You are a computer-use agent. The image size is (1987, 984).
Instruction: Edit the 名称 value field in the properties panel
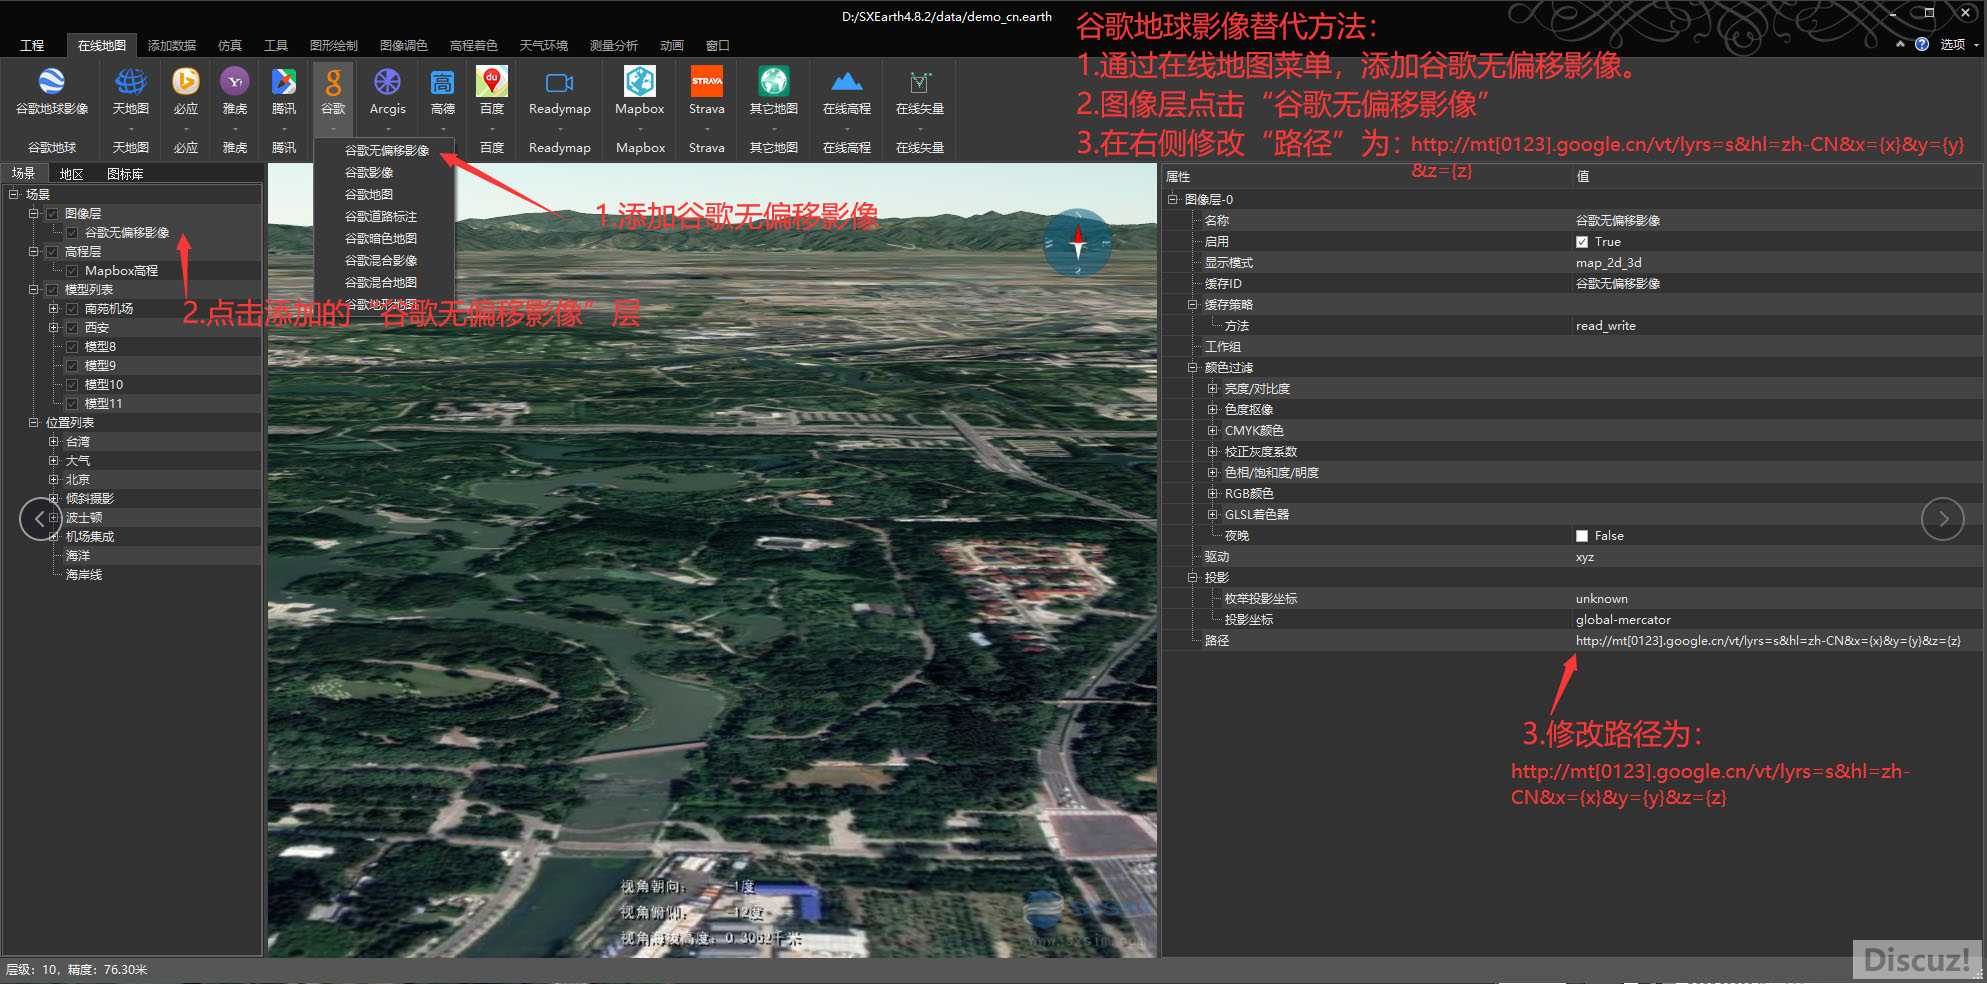pos(1776,221)
